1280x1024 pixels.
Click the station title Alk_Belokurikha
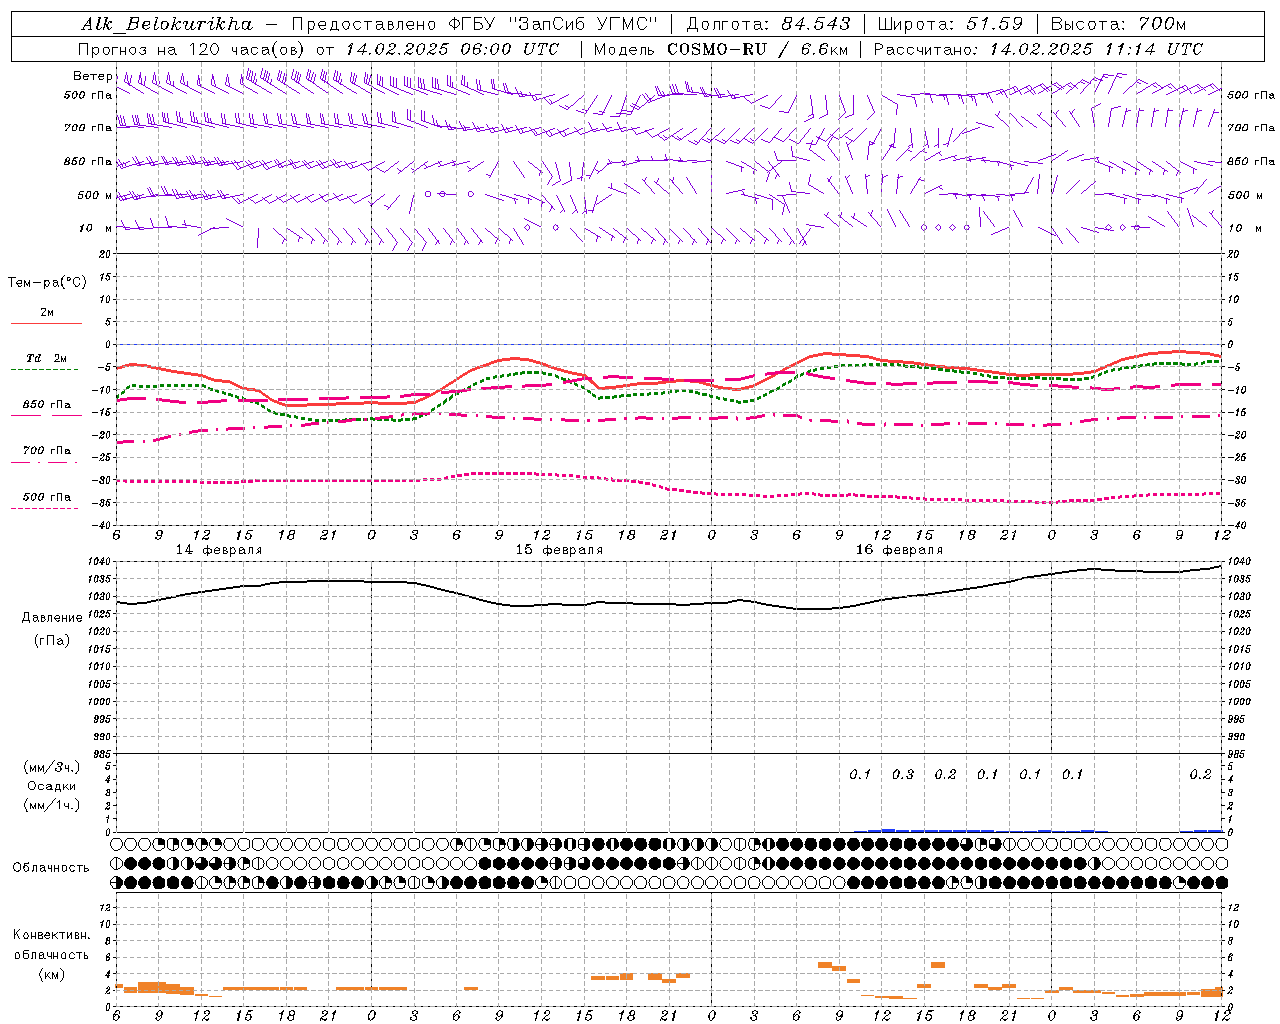tap(167, 24)
